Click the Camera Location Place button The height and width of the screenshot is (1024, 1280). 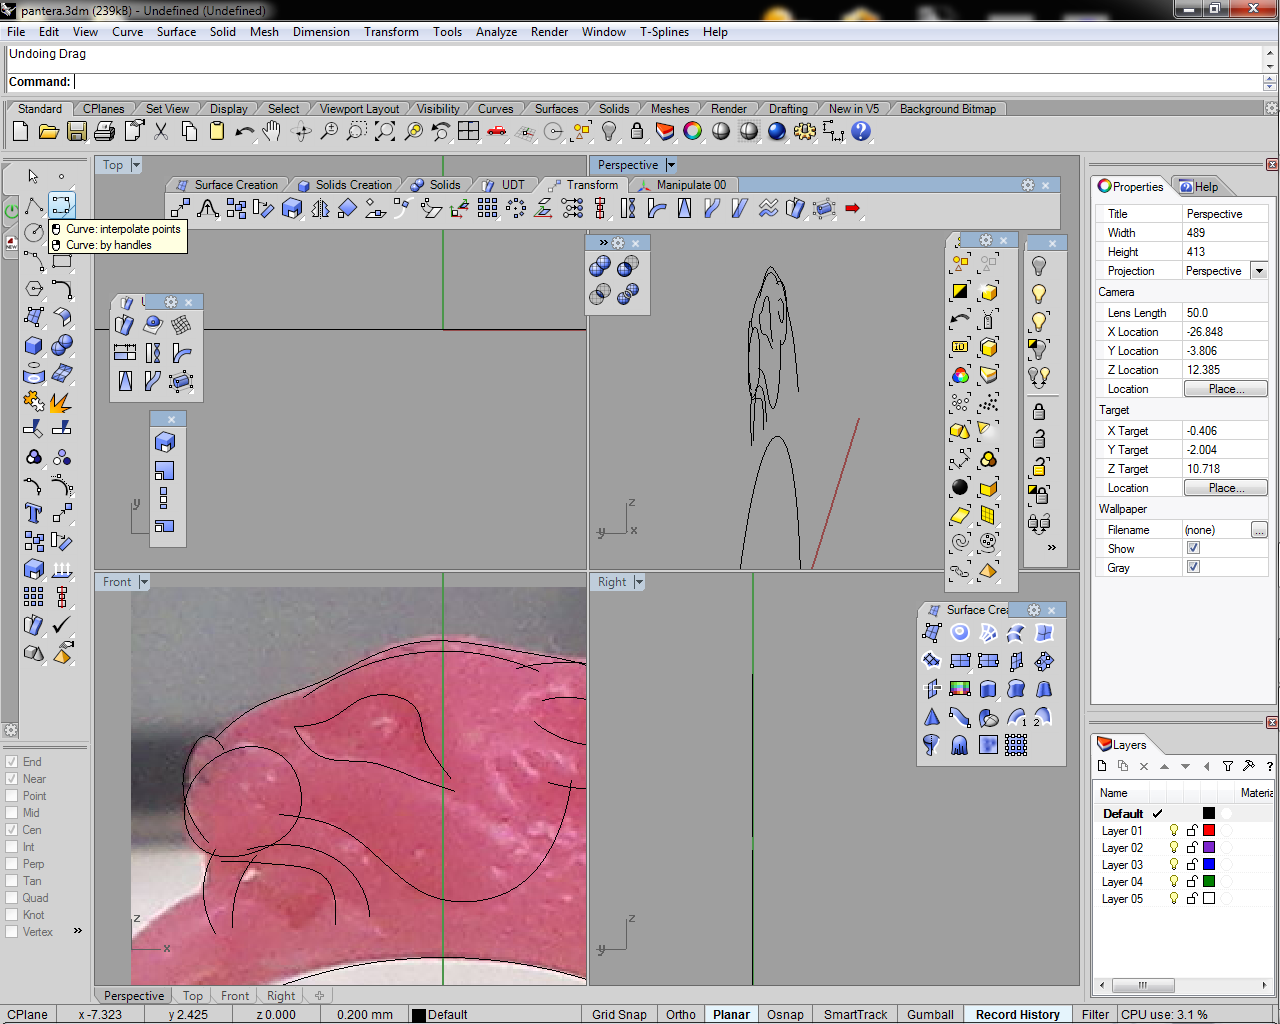(x=1225, y=389)
